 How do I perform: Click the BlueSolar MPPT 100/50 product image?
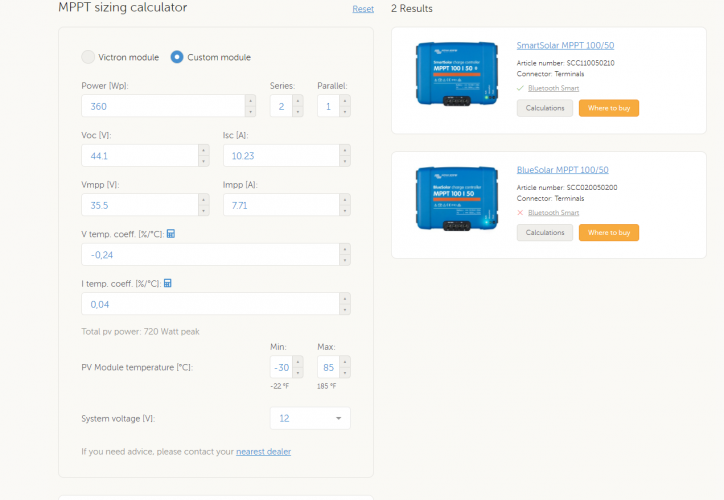pos(458,200)
